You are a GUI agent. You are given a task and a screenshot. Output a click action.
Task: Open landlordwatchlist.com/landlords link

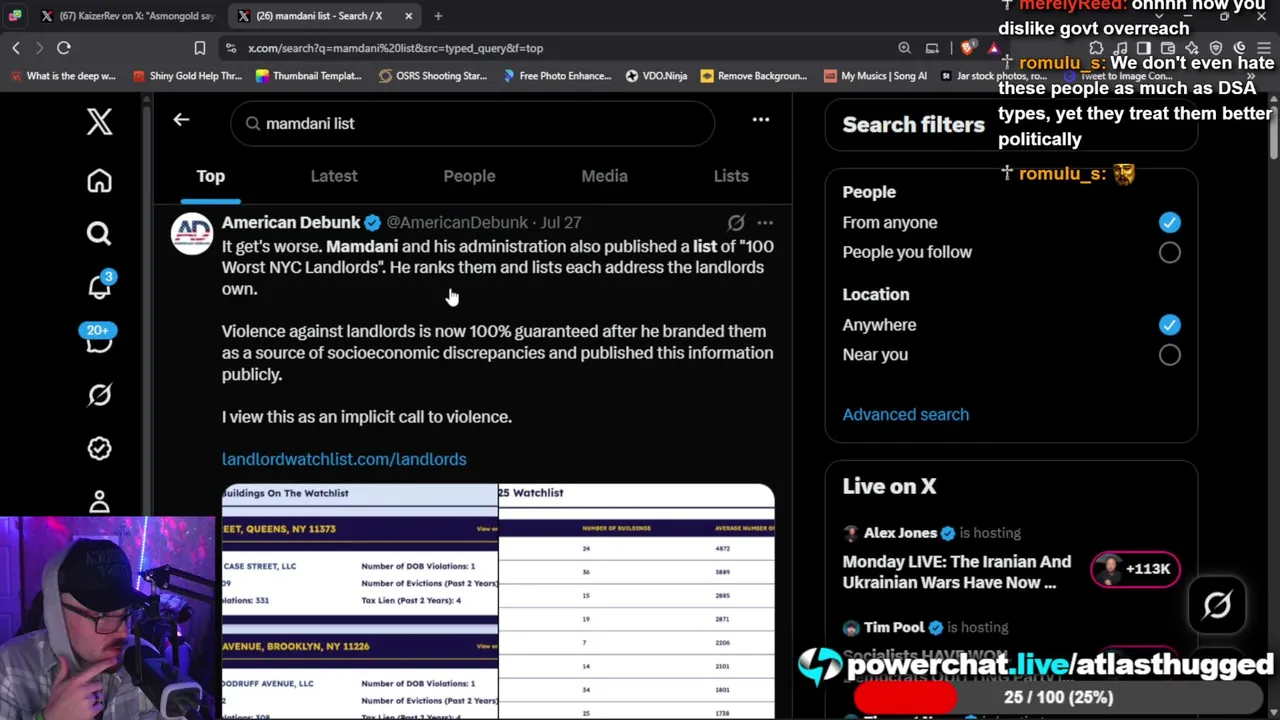pyautogui.click(x=344, y=459)
